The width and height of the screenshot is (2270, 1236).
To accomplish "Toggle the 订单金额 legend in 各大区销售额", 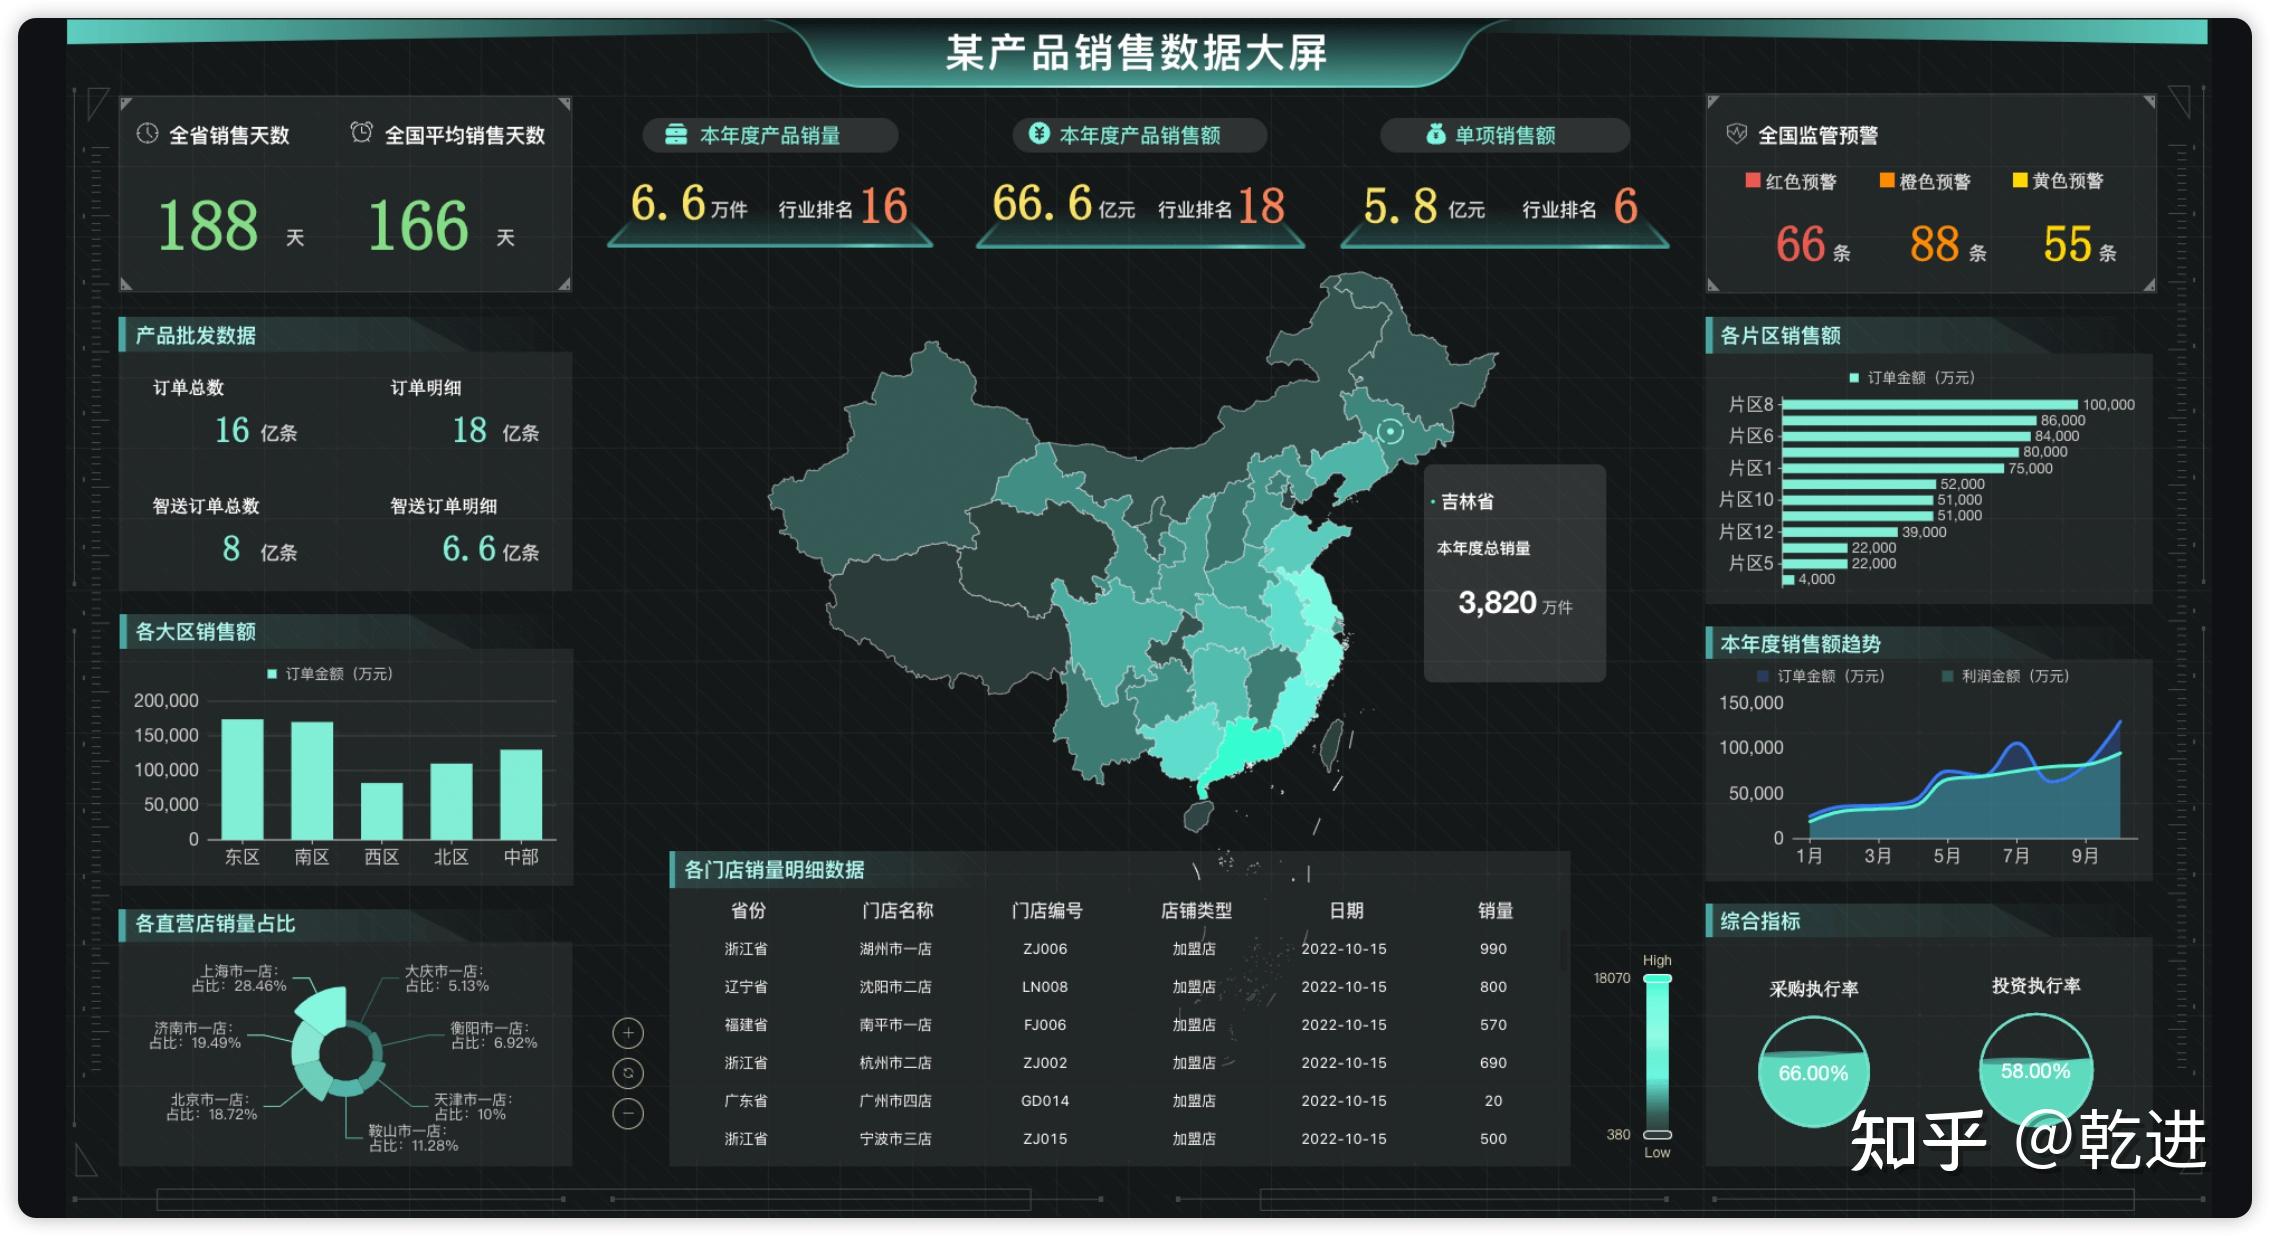I will tap(329, 674).
